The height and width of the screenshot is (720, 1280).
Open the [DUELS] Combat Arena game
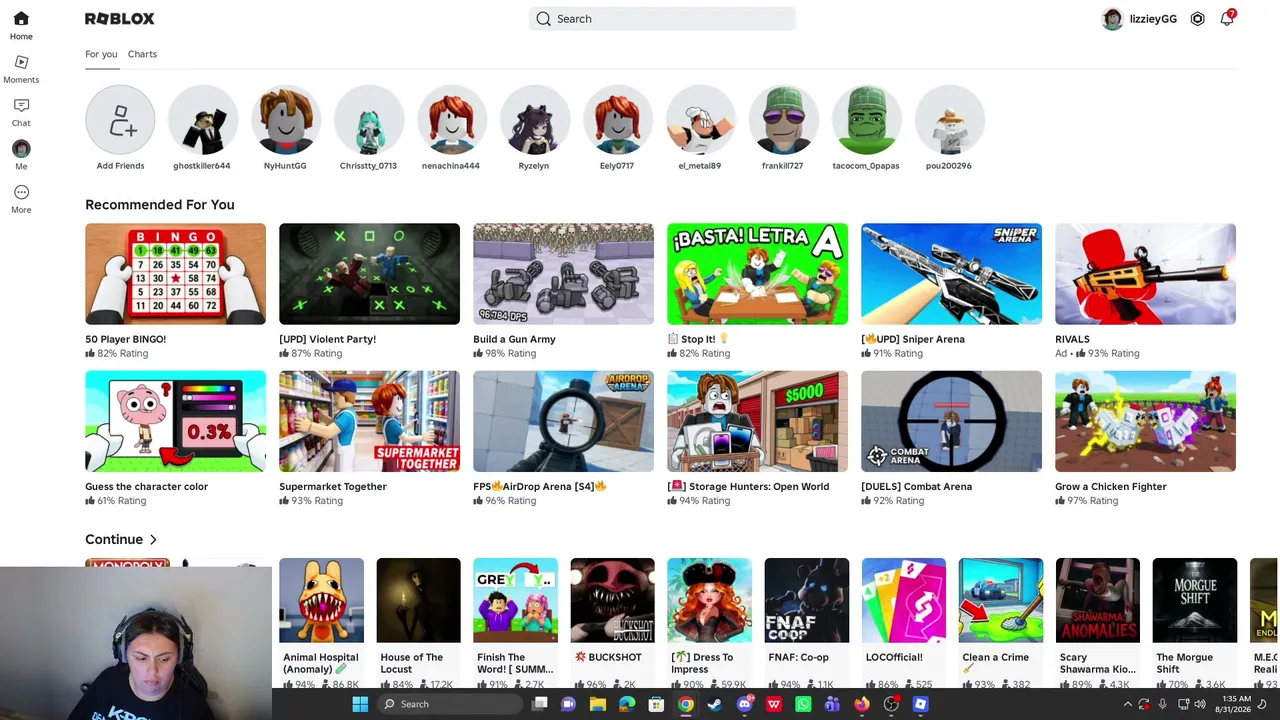tap(951, 421)
